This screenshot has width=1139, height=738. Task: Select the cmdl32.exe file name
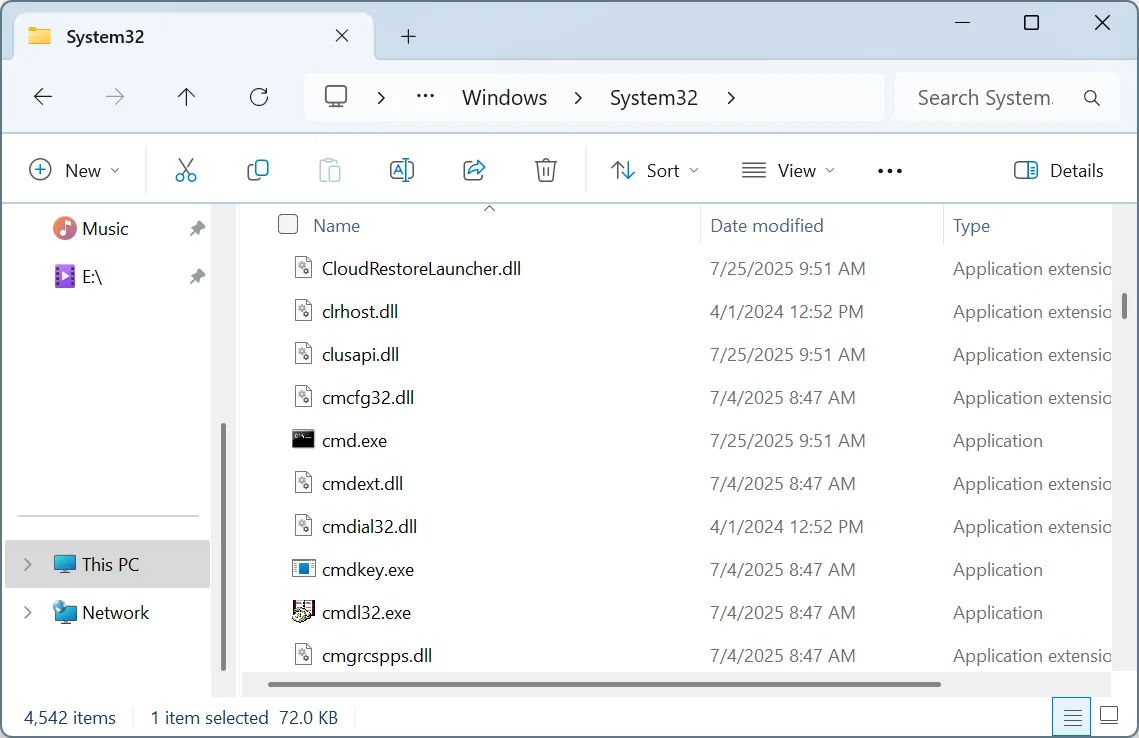click(366, 613)
